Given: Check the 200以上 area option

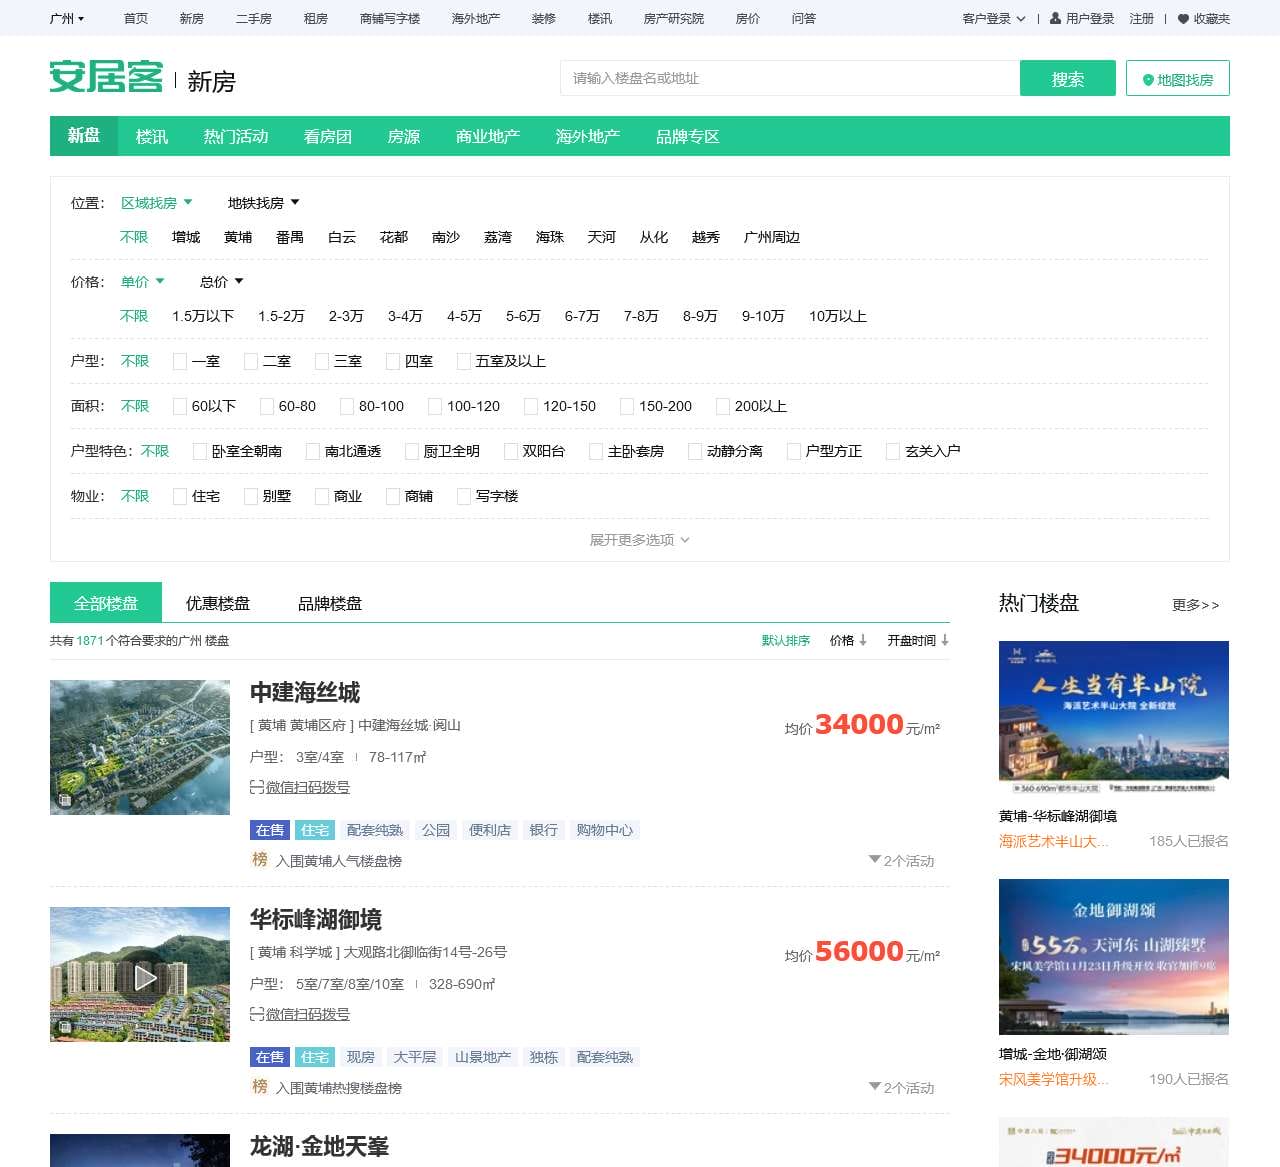Looking at the screenshot, I should 723,406.
